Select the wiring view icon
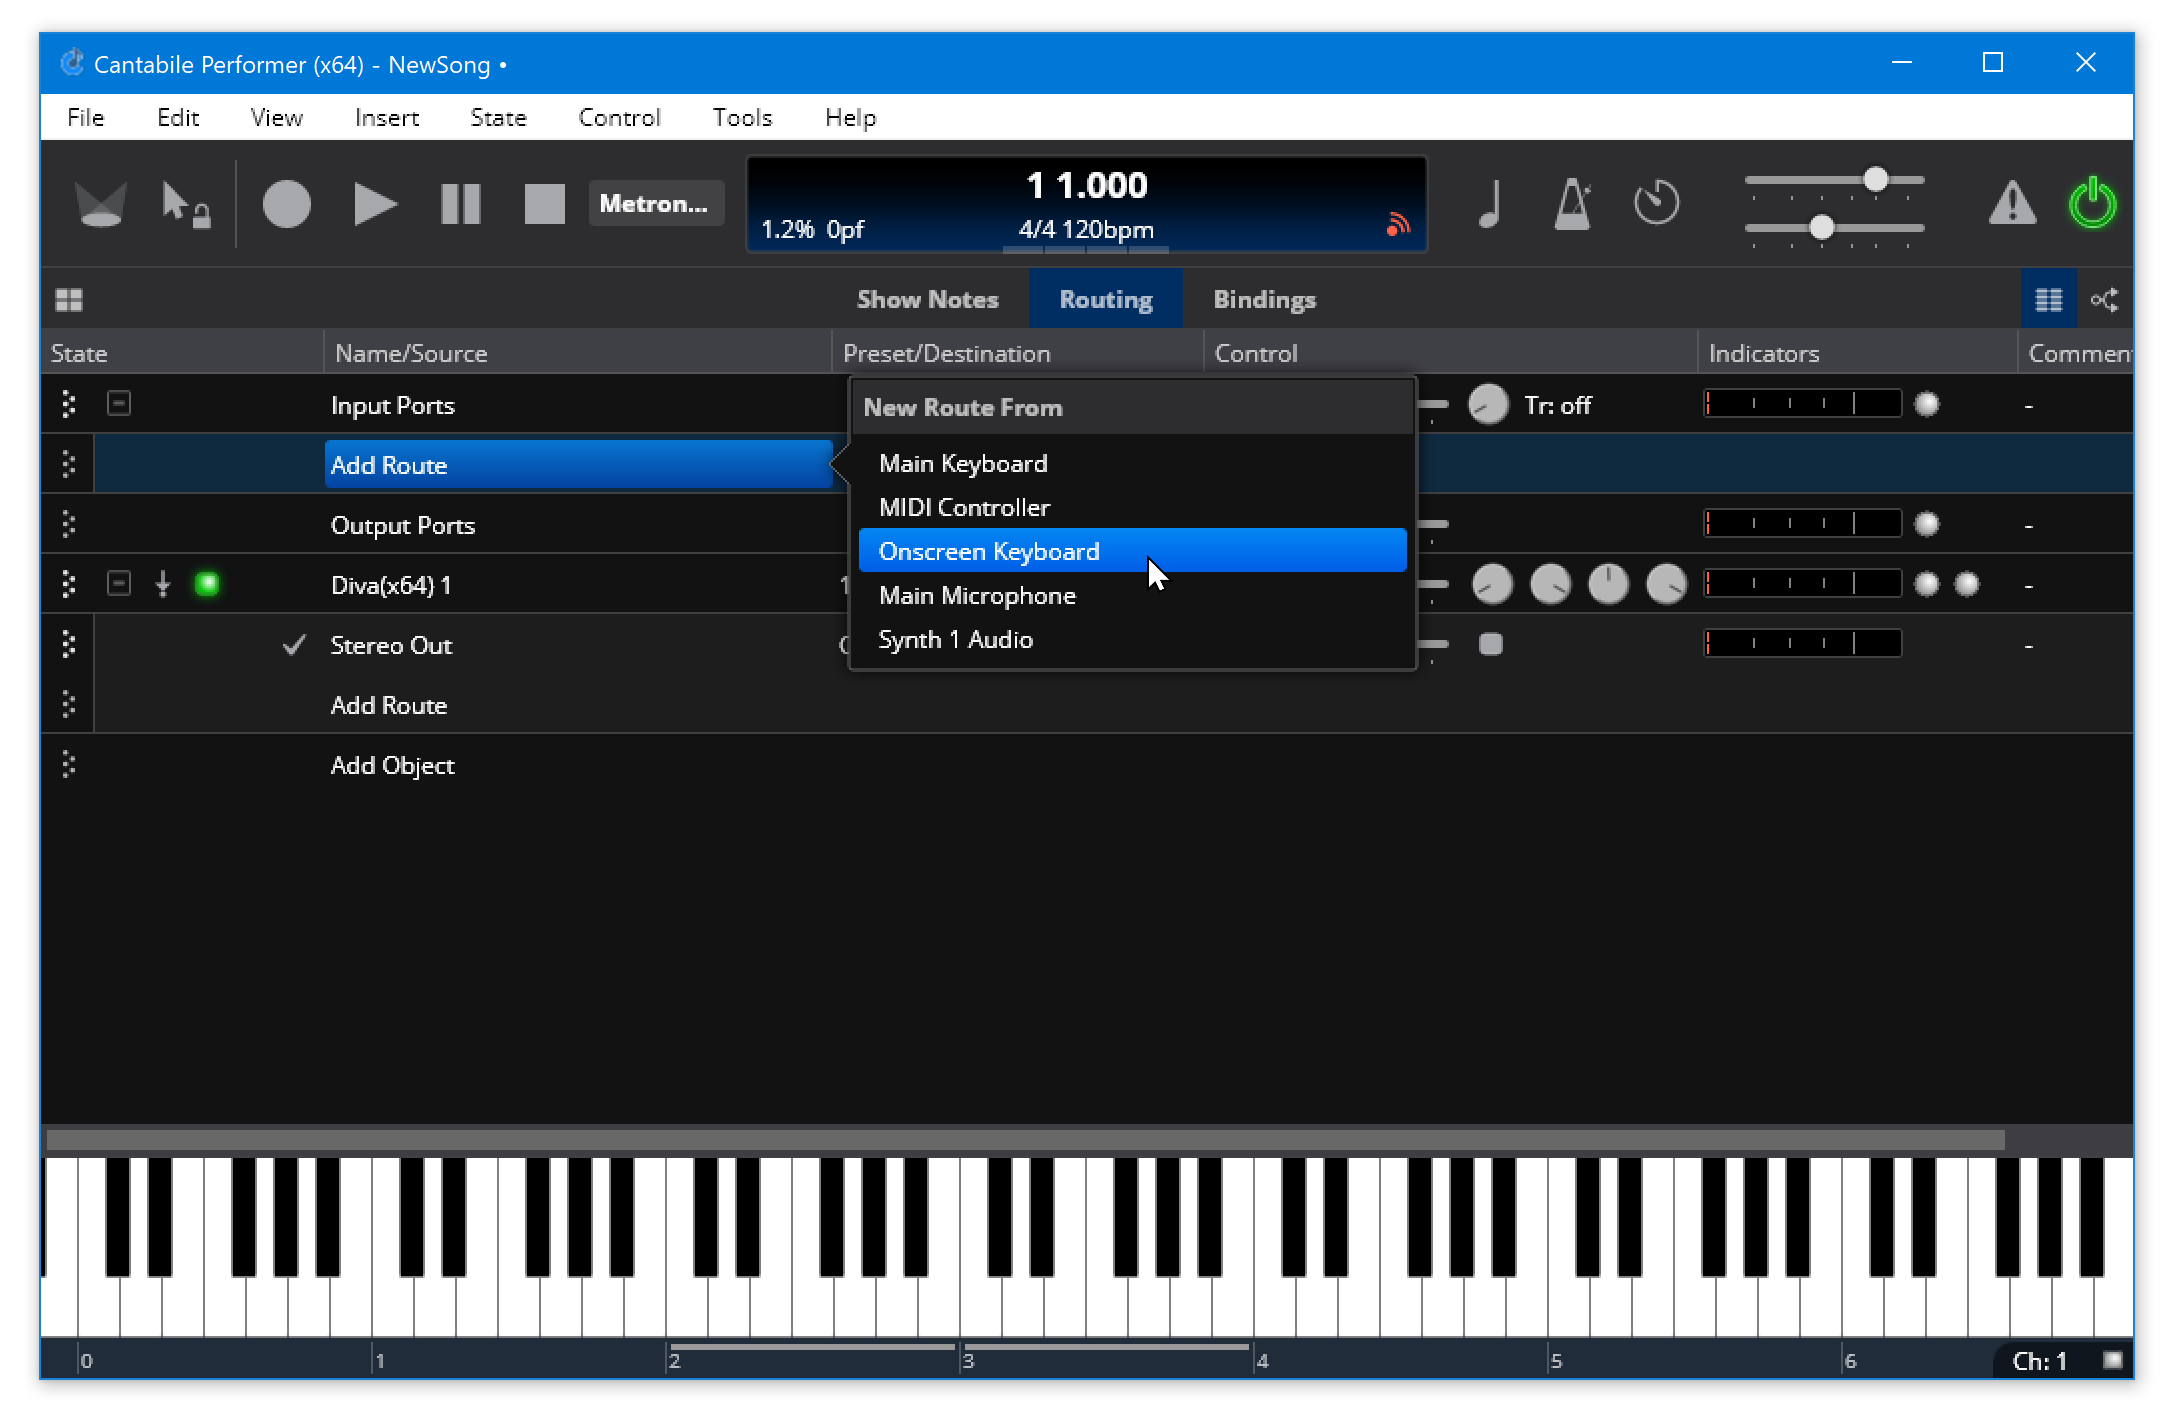 tap(2104, 299)
